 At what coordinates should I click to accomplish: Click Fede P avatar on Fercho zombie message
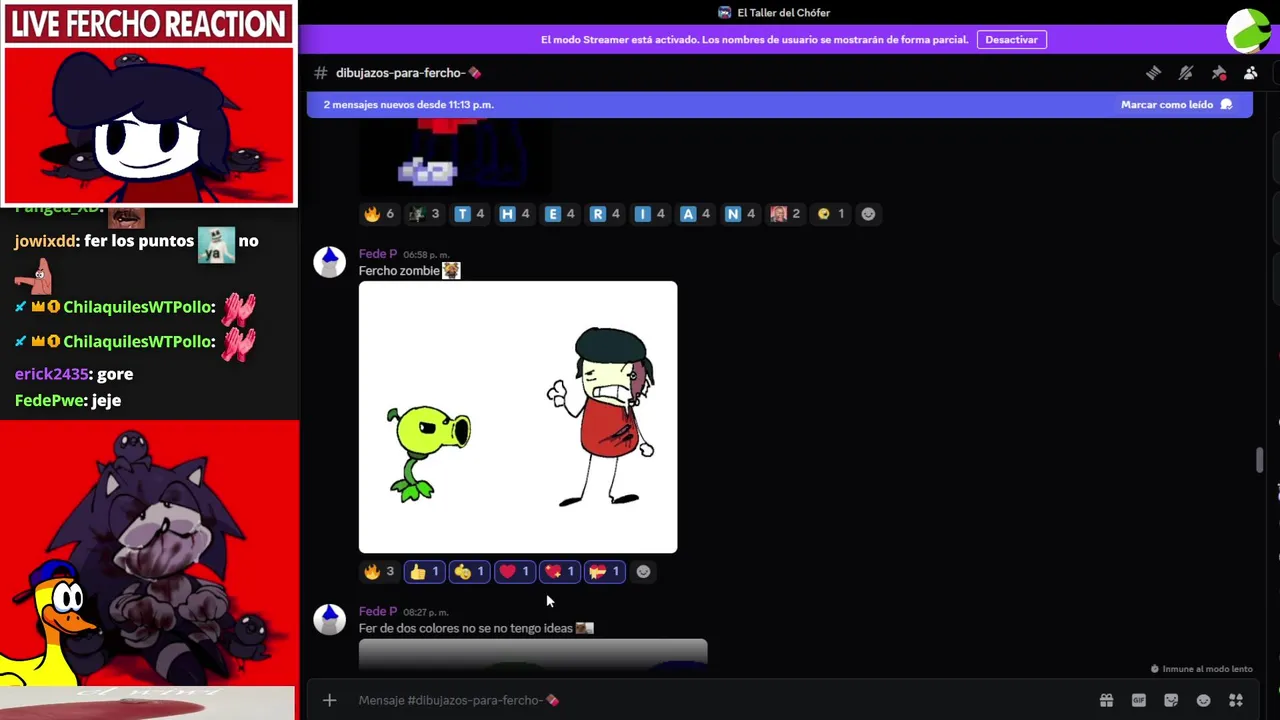[329, 262]
